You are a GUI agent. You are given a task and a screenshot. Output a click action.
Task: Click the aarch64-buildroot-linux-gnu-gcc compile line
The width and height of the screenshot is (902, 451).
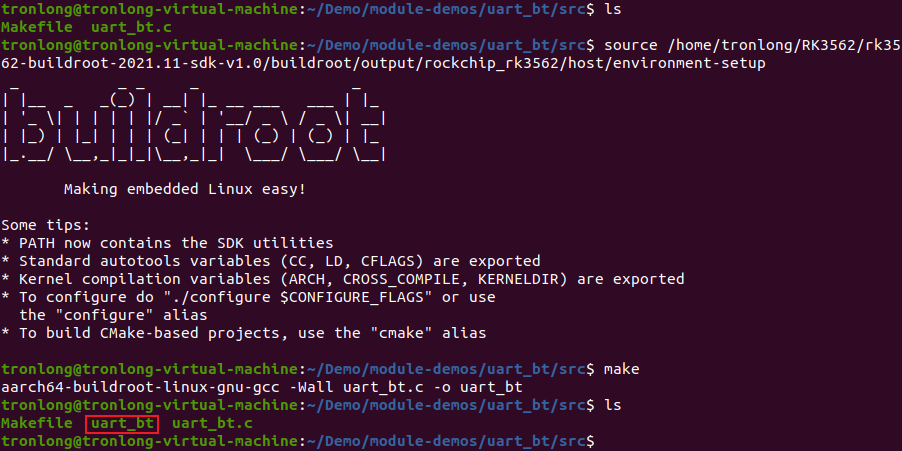(x=262, y=387)
